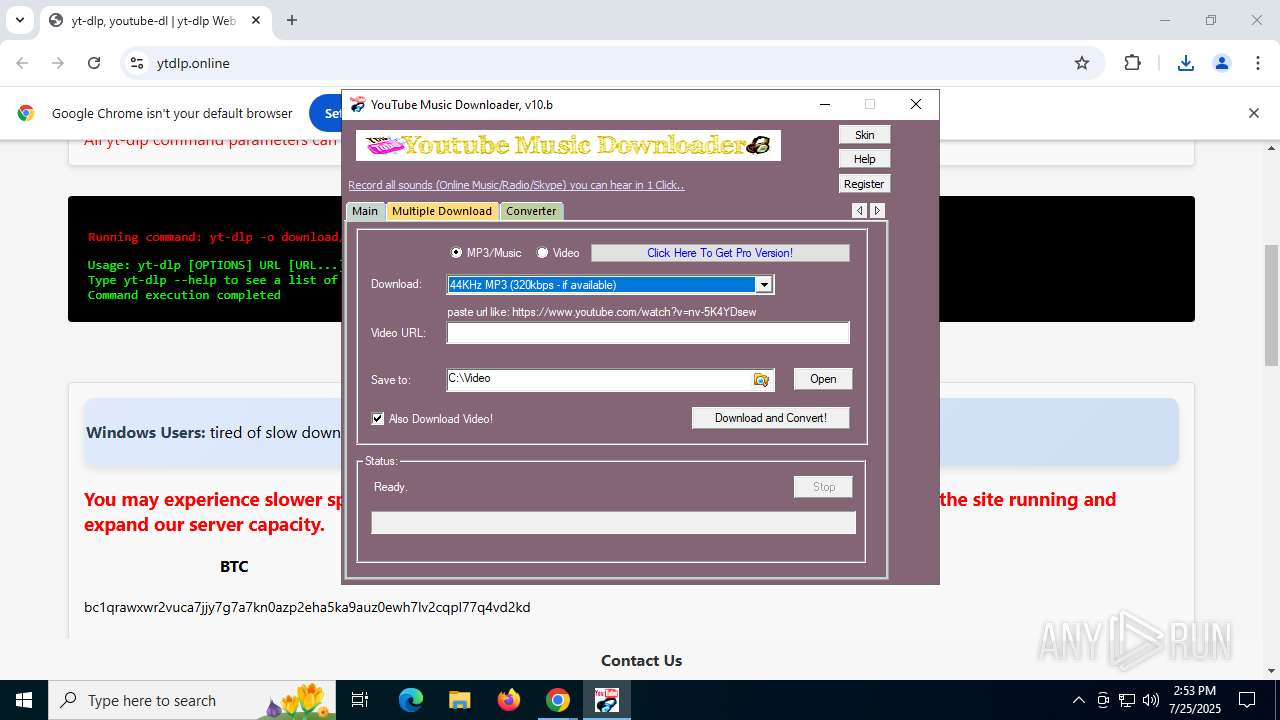Open the volume control in system tray
This screenshot has height=720, width=1280.
click(x=1151, y=700)
